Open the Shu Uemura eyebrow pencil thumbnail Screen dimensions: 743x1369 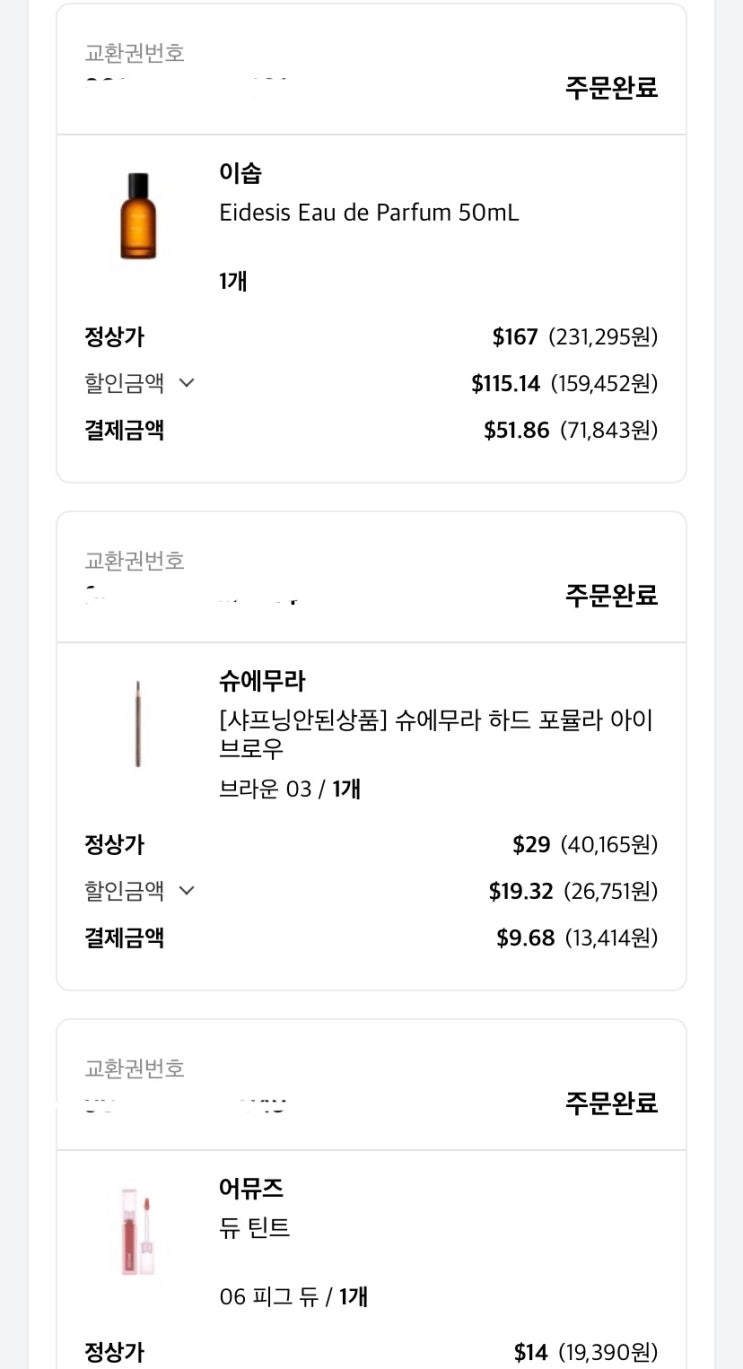click(138, 724)
